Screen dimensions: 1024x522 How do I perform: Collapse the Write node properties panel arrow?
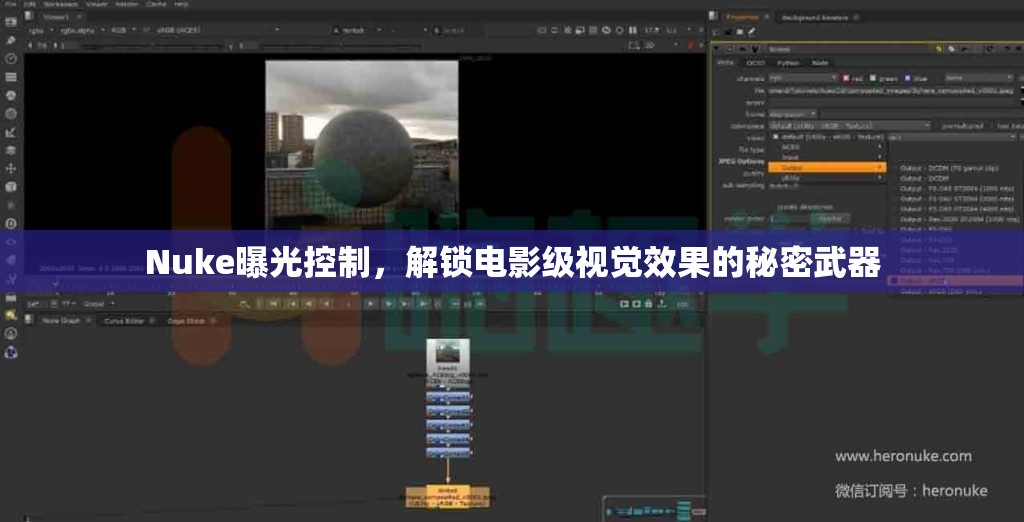pos(717,49)
